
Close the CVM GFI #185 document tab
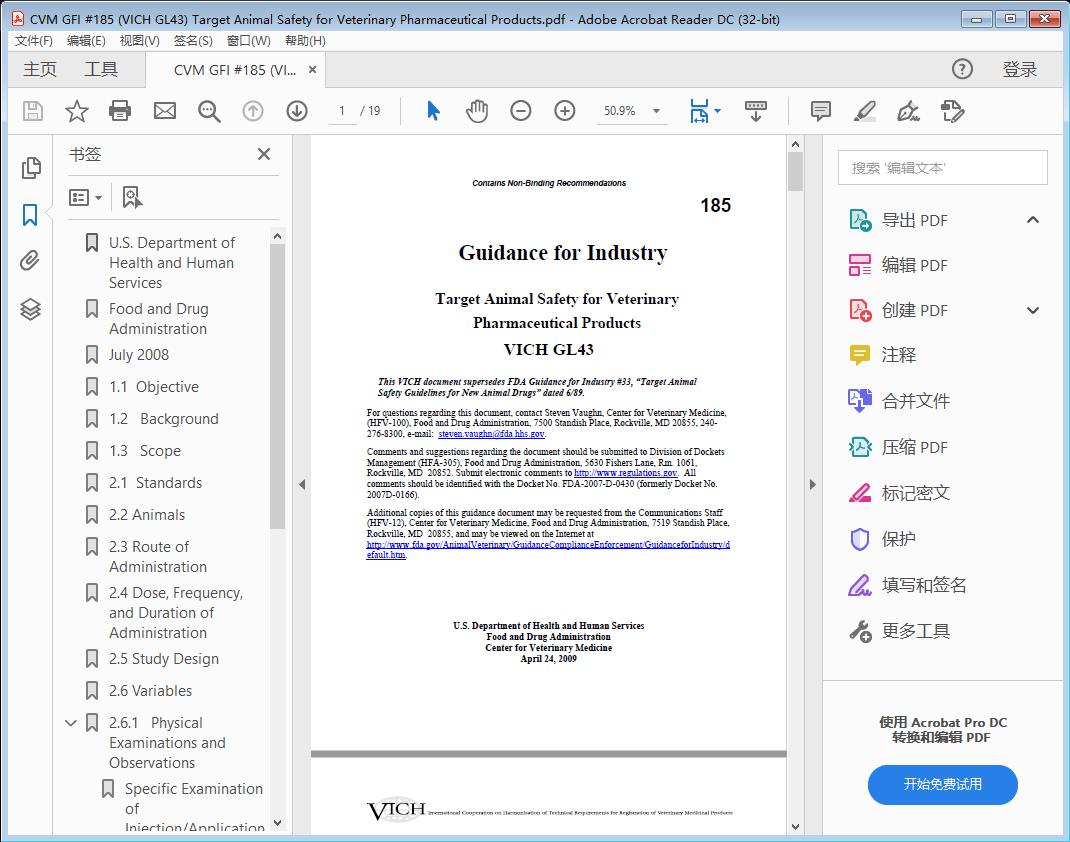pos(313,70)
